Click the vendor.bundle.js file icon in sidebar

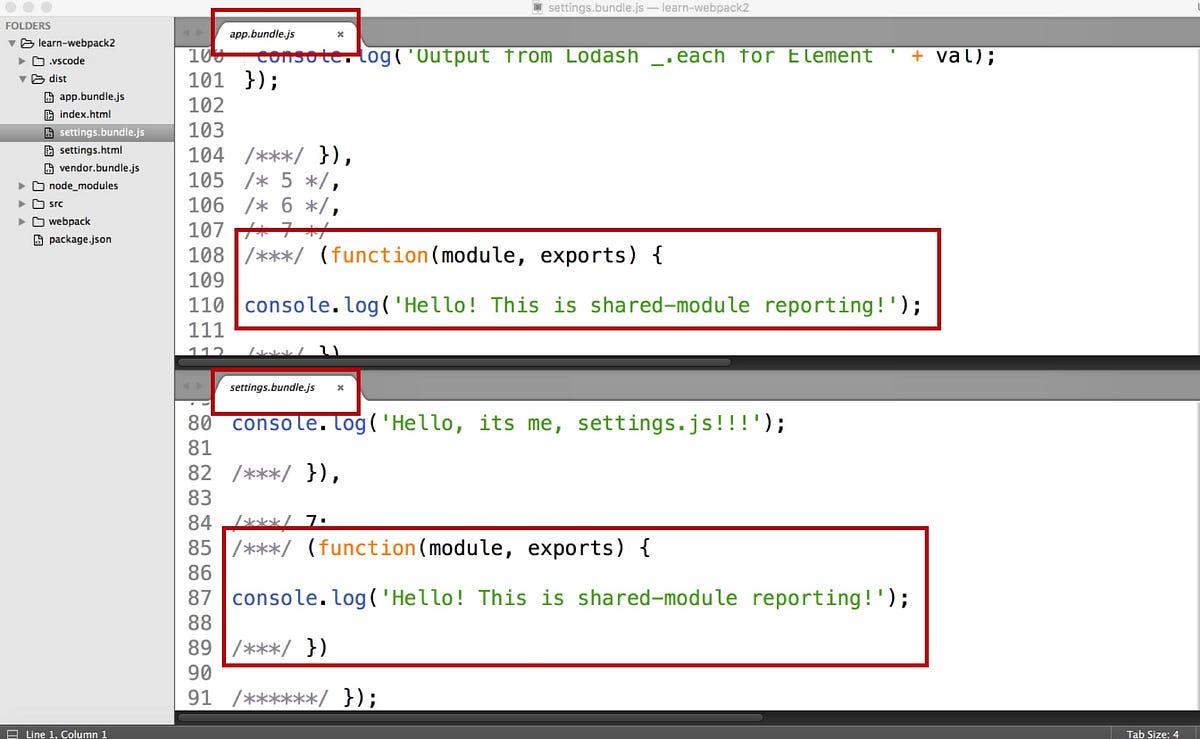(47, 167)
